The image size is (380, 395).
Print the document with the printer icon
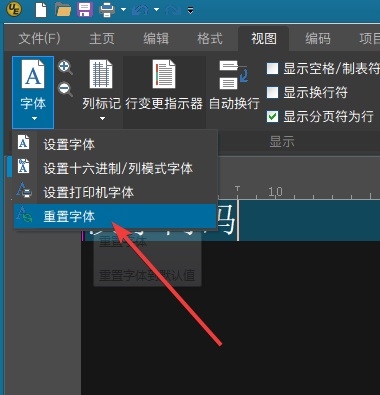tap(107, 10)
